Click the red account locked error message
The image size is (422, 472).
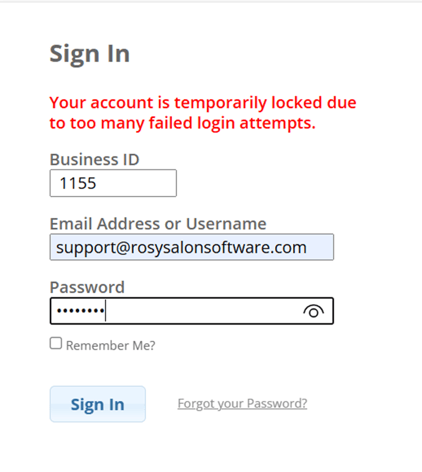[x=203, y=113]
